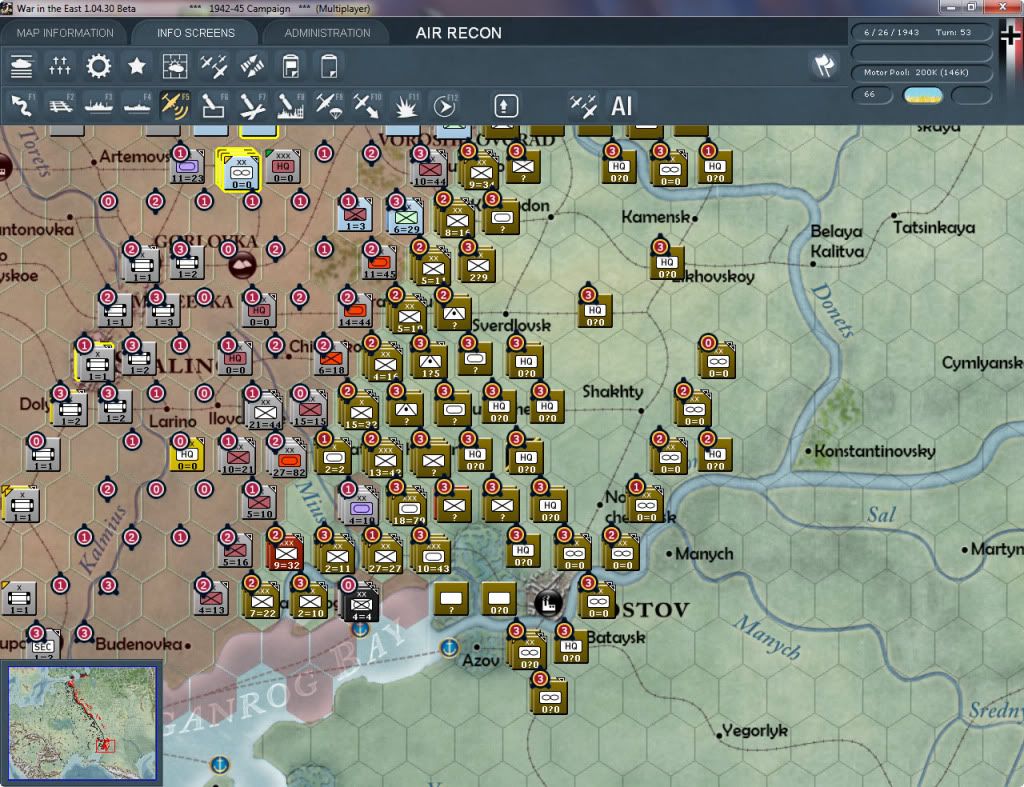The image size is (1024, 787).
Task: Select the 10=43 Soviet counter
Action: click(x=432, y=556)
